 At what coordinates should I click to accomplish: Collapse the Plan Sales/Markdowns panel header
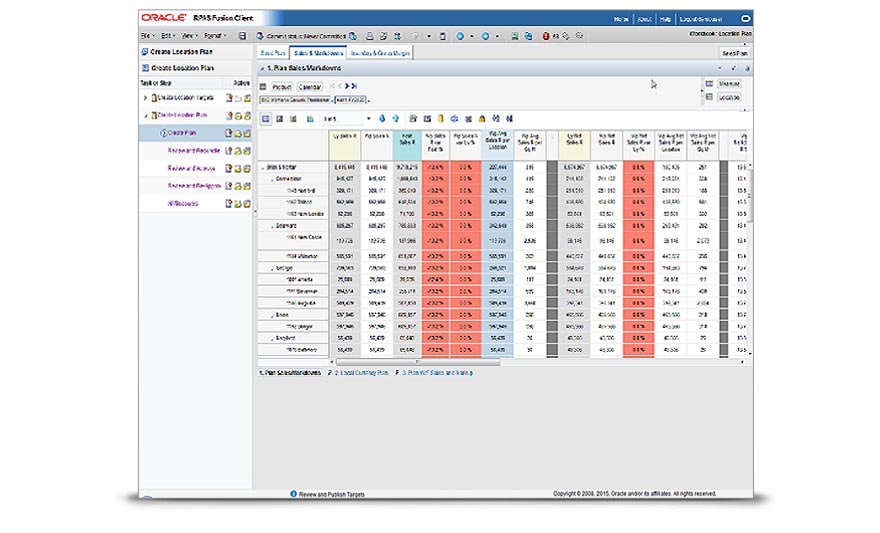point(263,68)
